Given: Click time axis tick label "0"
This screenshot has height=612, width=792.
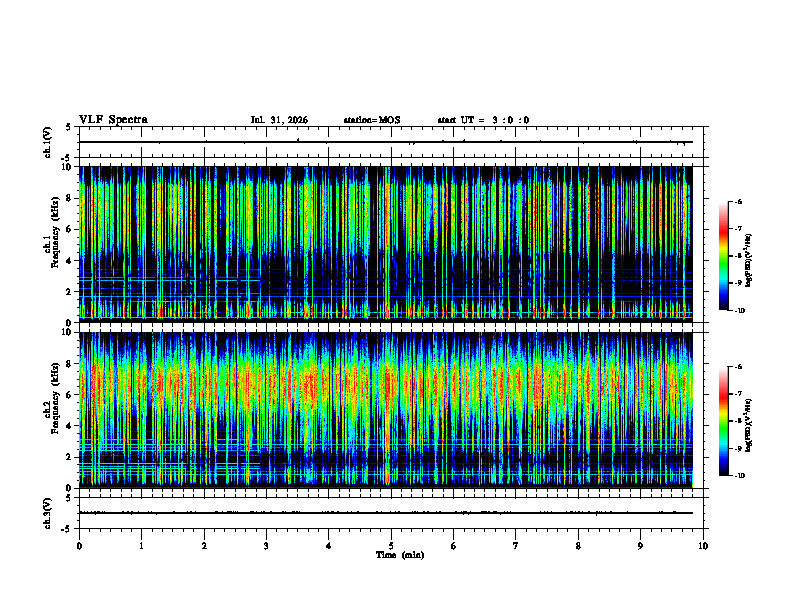Looking at the screenshot, I should tap(79, 546).
